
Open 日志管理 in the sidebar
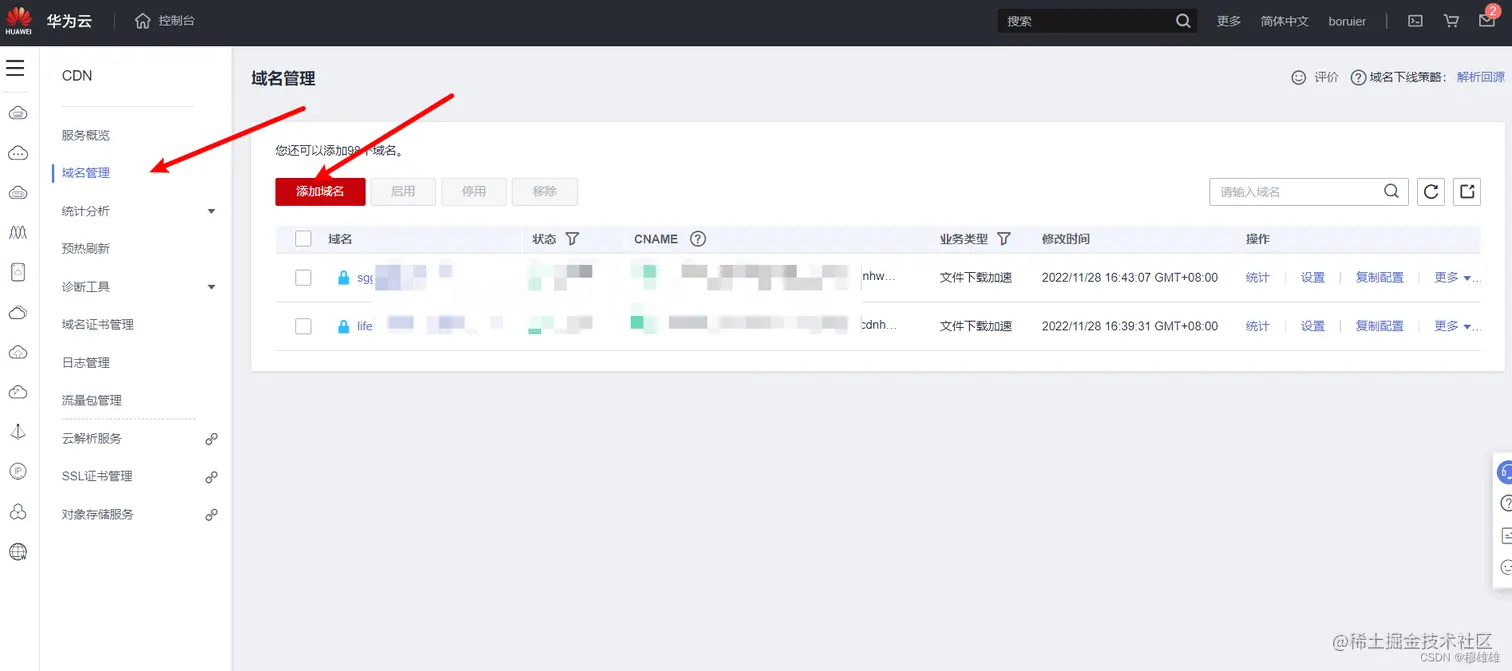click(x=86, y=362)
